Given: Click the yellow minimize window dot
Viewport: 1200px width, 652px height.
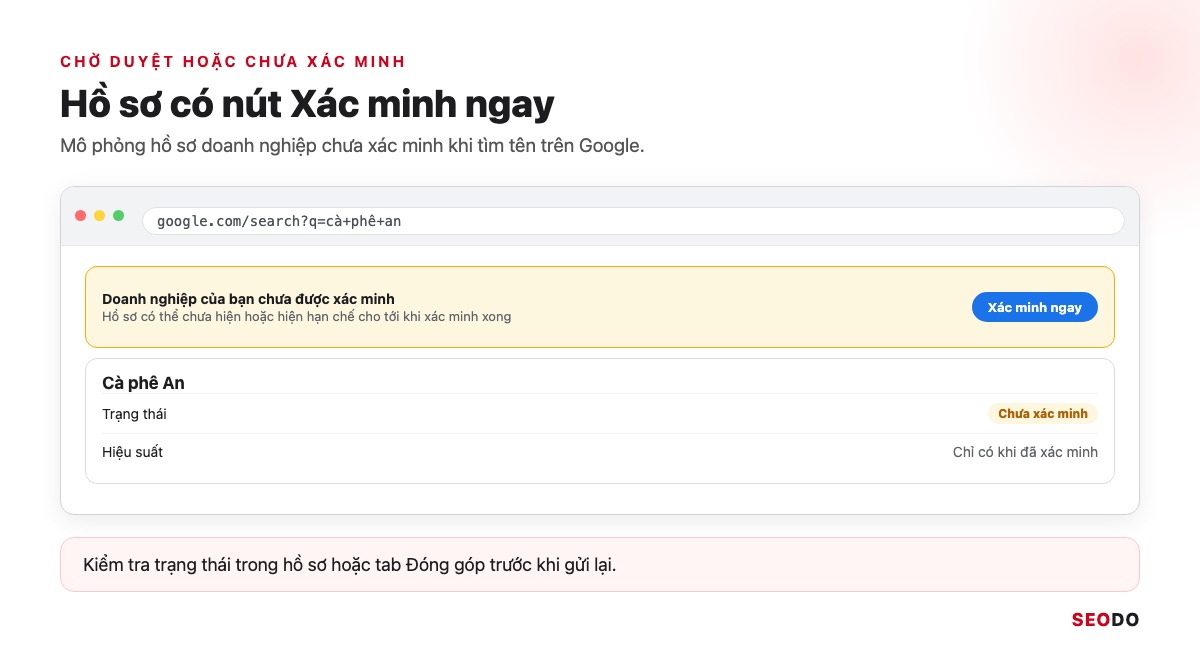Looking at the screenshot, I should 100,216.
